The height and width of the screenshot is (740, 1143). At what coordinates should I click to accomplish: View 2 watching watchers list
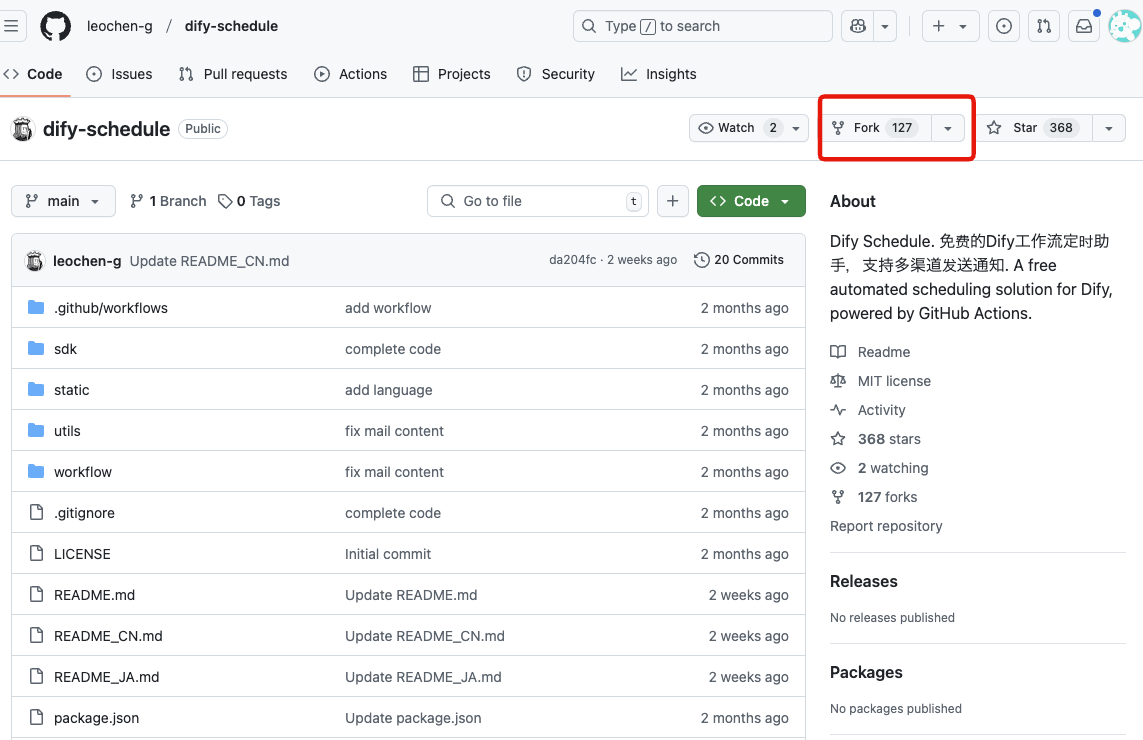[879, 468]
